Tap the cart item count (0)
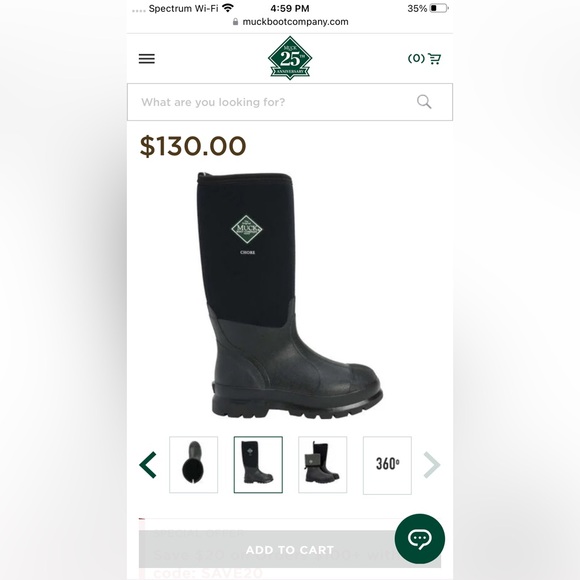Viewport: 580px width, 580px height. click(416, 58)
